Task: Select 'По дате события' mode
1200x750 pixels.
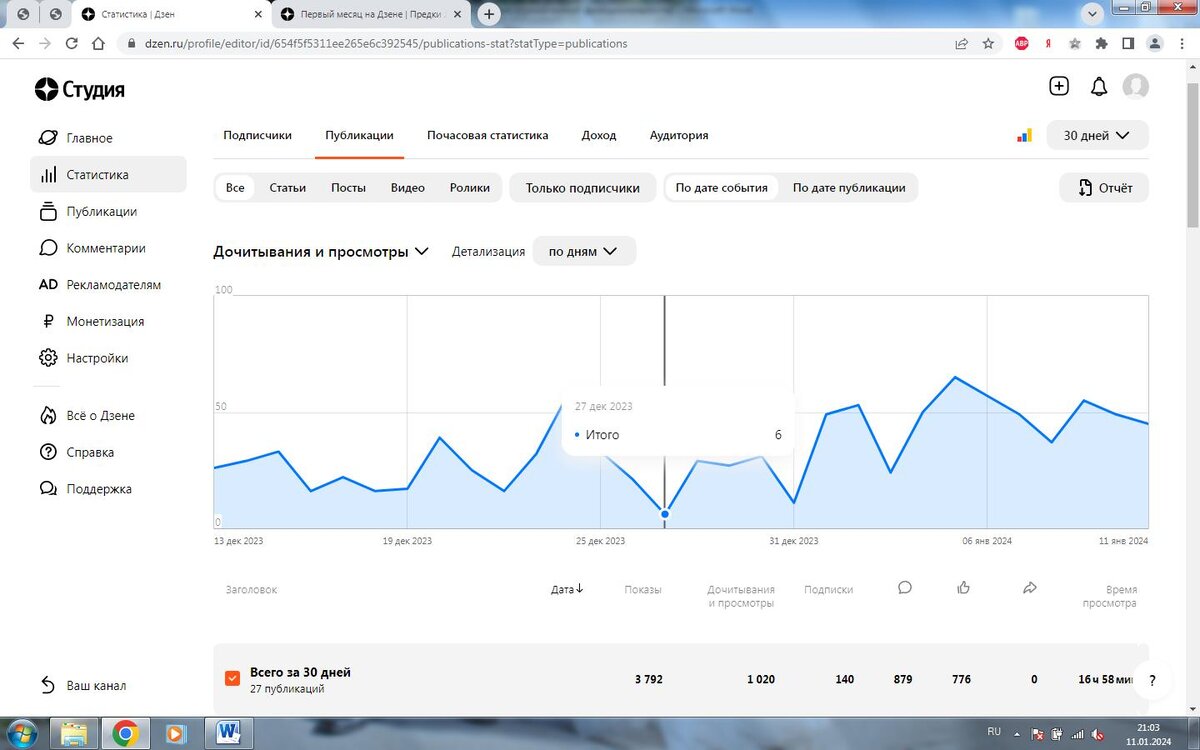Action: point(722,188)
